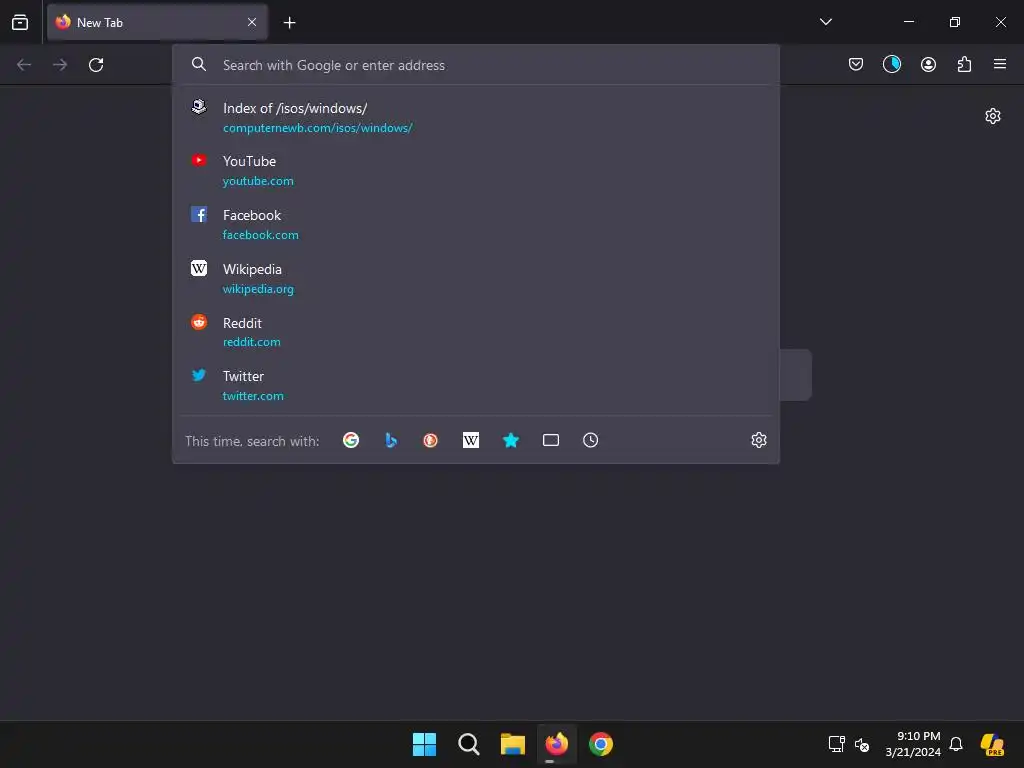
Task: Open Firefox account menu
Action: tap(928, 64)
